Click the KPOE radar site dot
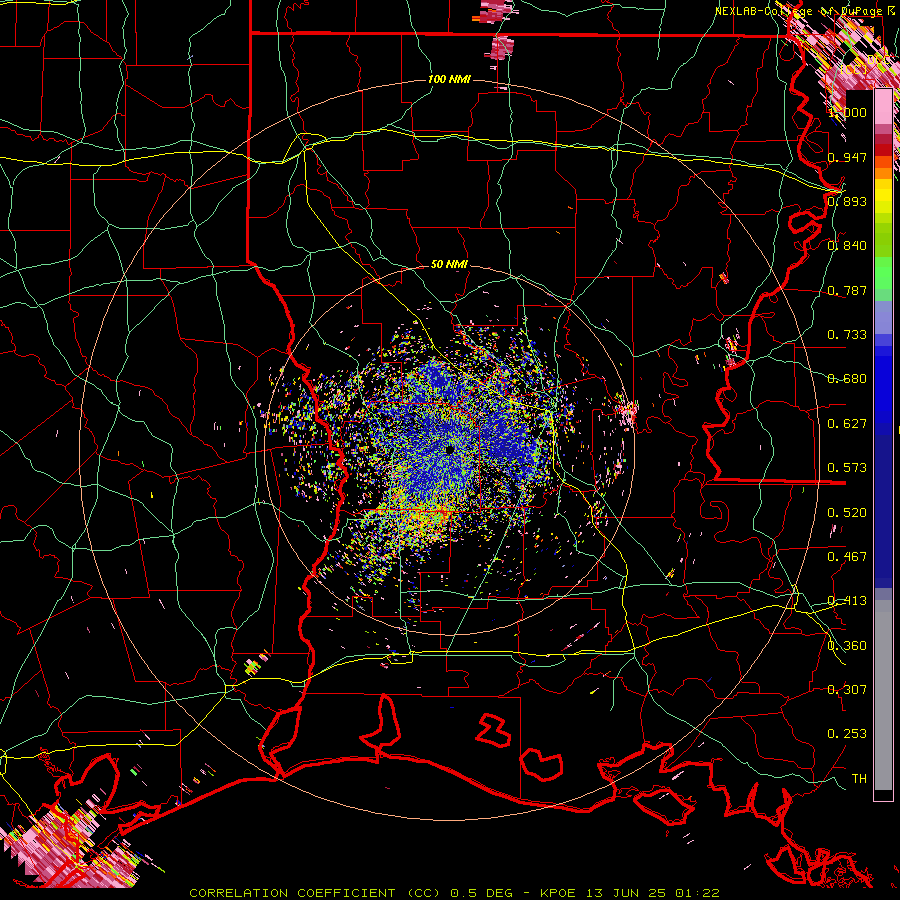Screen dimensions: 900x900 pos(449,449)
